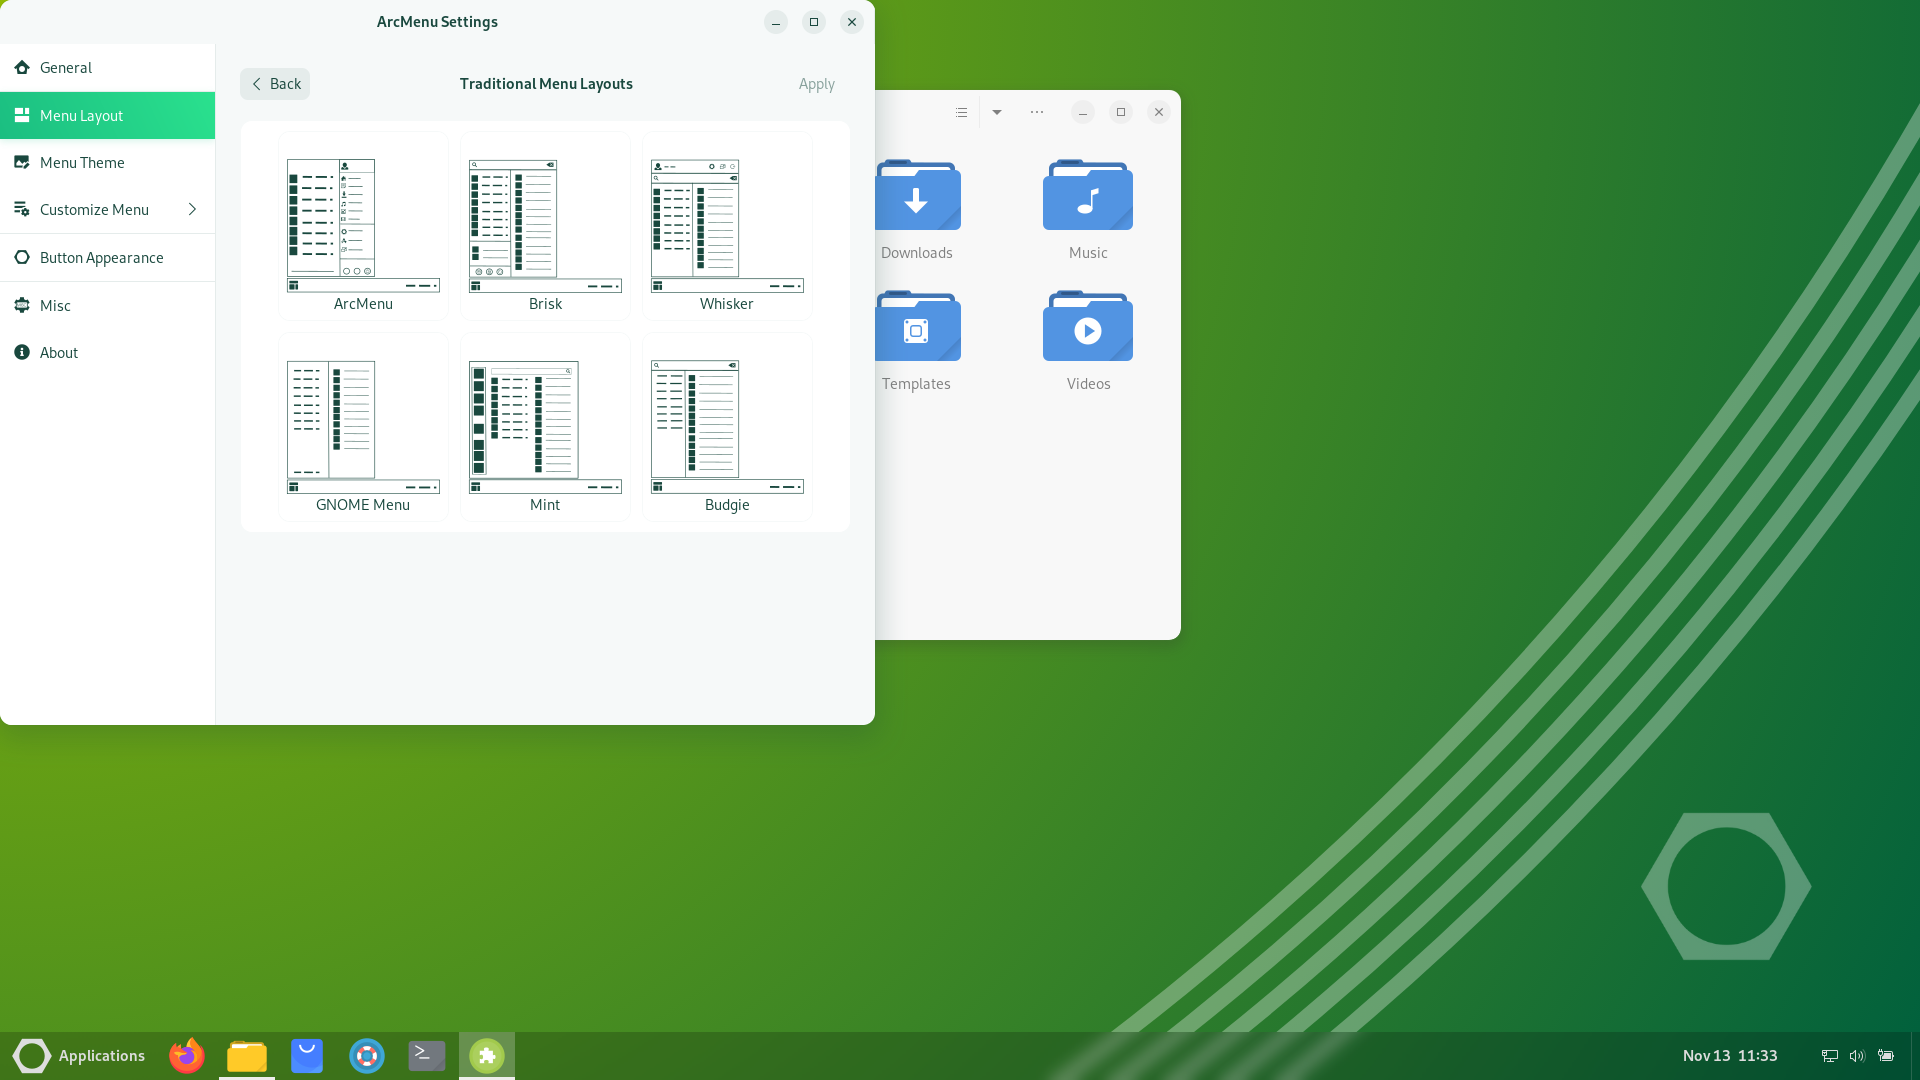Image resolution: width=1920 pixels, height=1080 pixels.
Task: Pick the Whisker menu layout
Action: coord(727,226)
